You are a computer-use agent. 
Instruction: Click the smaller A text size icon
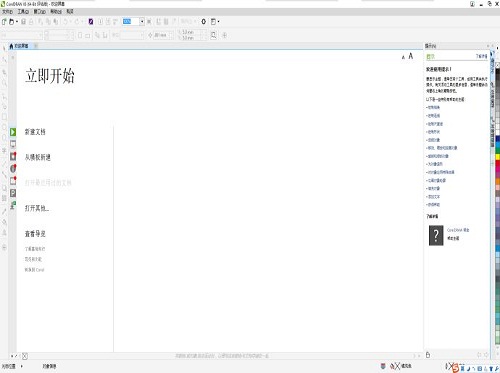(x=403, y=57)
